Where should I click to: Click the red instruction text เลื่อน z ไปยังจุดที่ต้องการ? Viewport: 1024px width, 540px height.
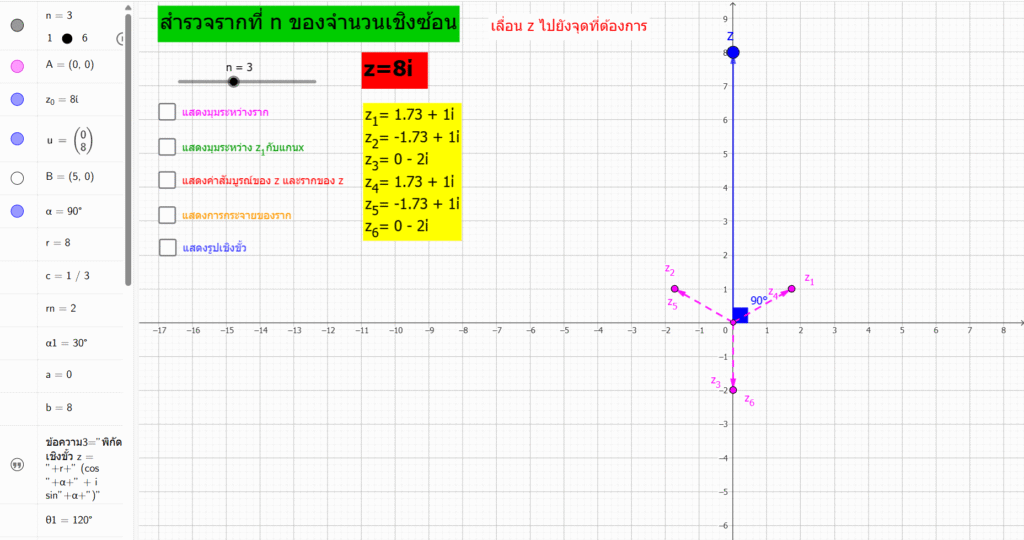coord(569,26)
